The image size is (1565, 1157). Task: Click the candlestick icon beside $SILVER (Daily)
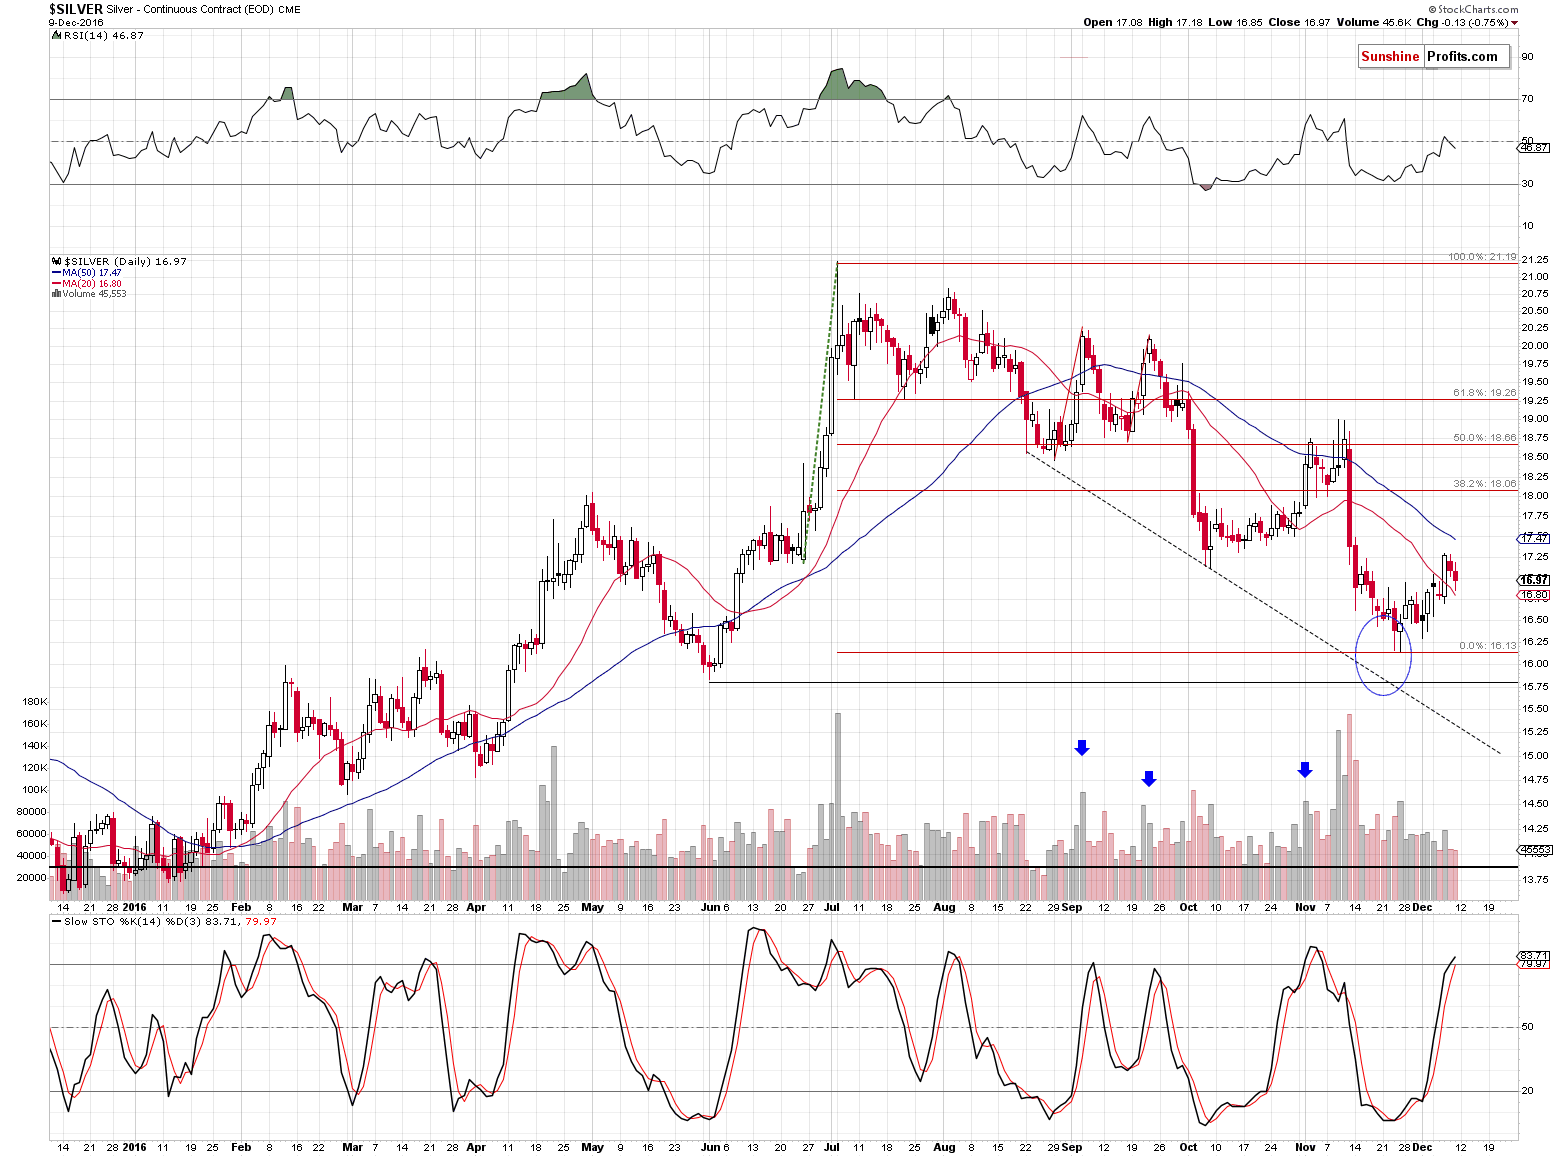pos(55,261)
